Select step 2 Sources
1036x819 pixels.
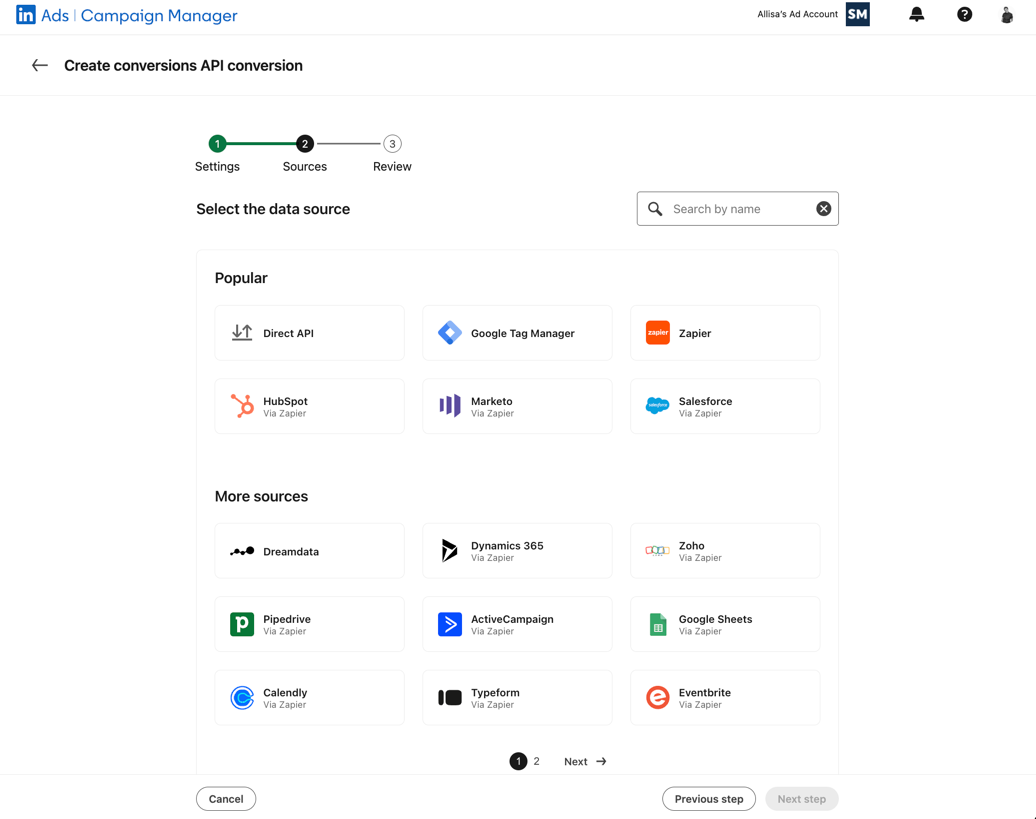[305, 143]
